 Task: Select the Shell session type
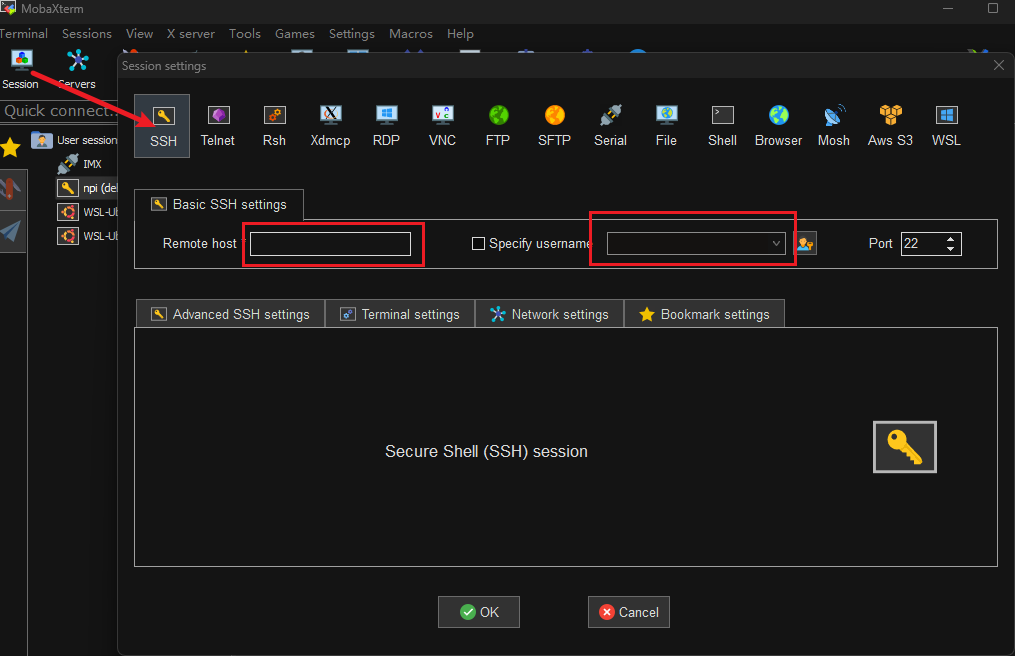click(722, 126)
